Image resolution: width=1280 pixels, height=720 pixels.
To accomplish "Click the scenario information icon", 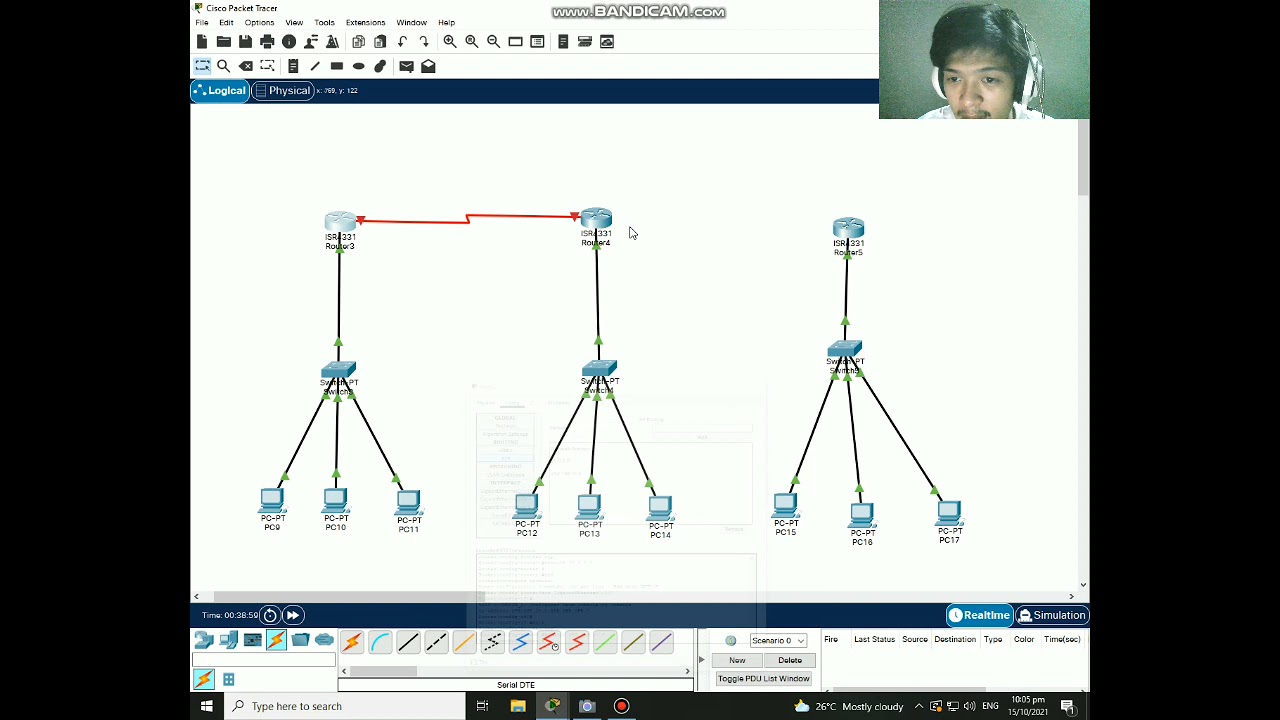I will pos(731,641).
